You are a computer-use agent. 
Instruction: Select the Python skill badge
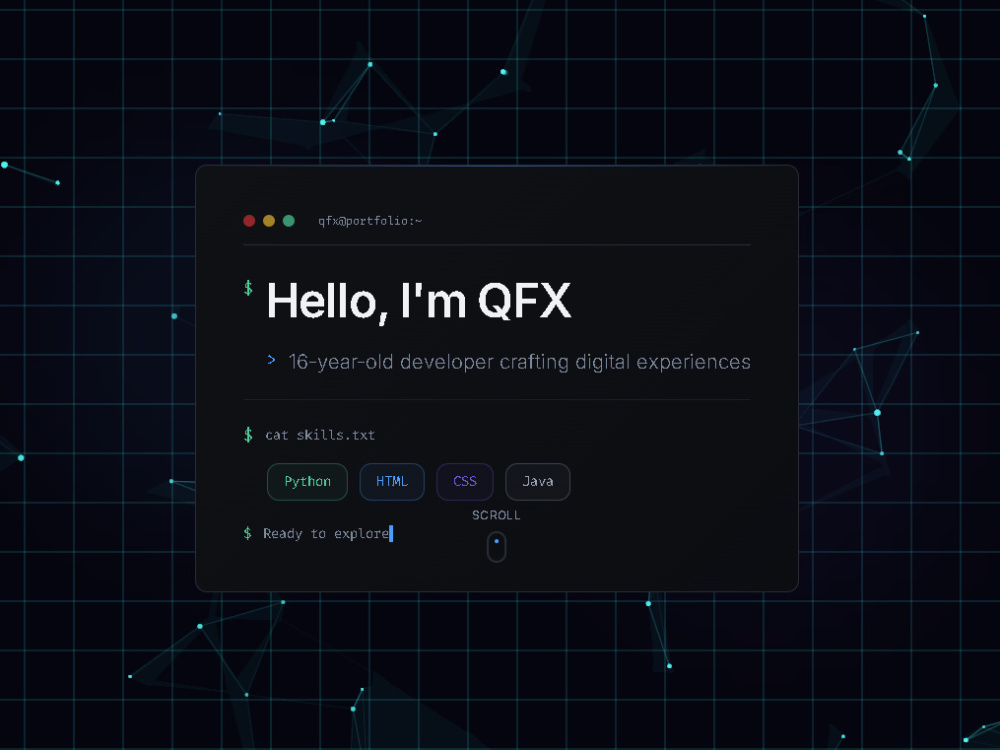[x=307, y=482]
